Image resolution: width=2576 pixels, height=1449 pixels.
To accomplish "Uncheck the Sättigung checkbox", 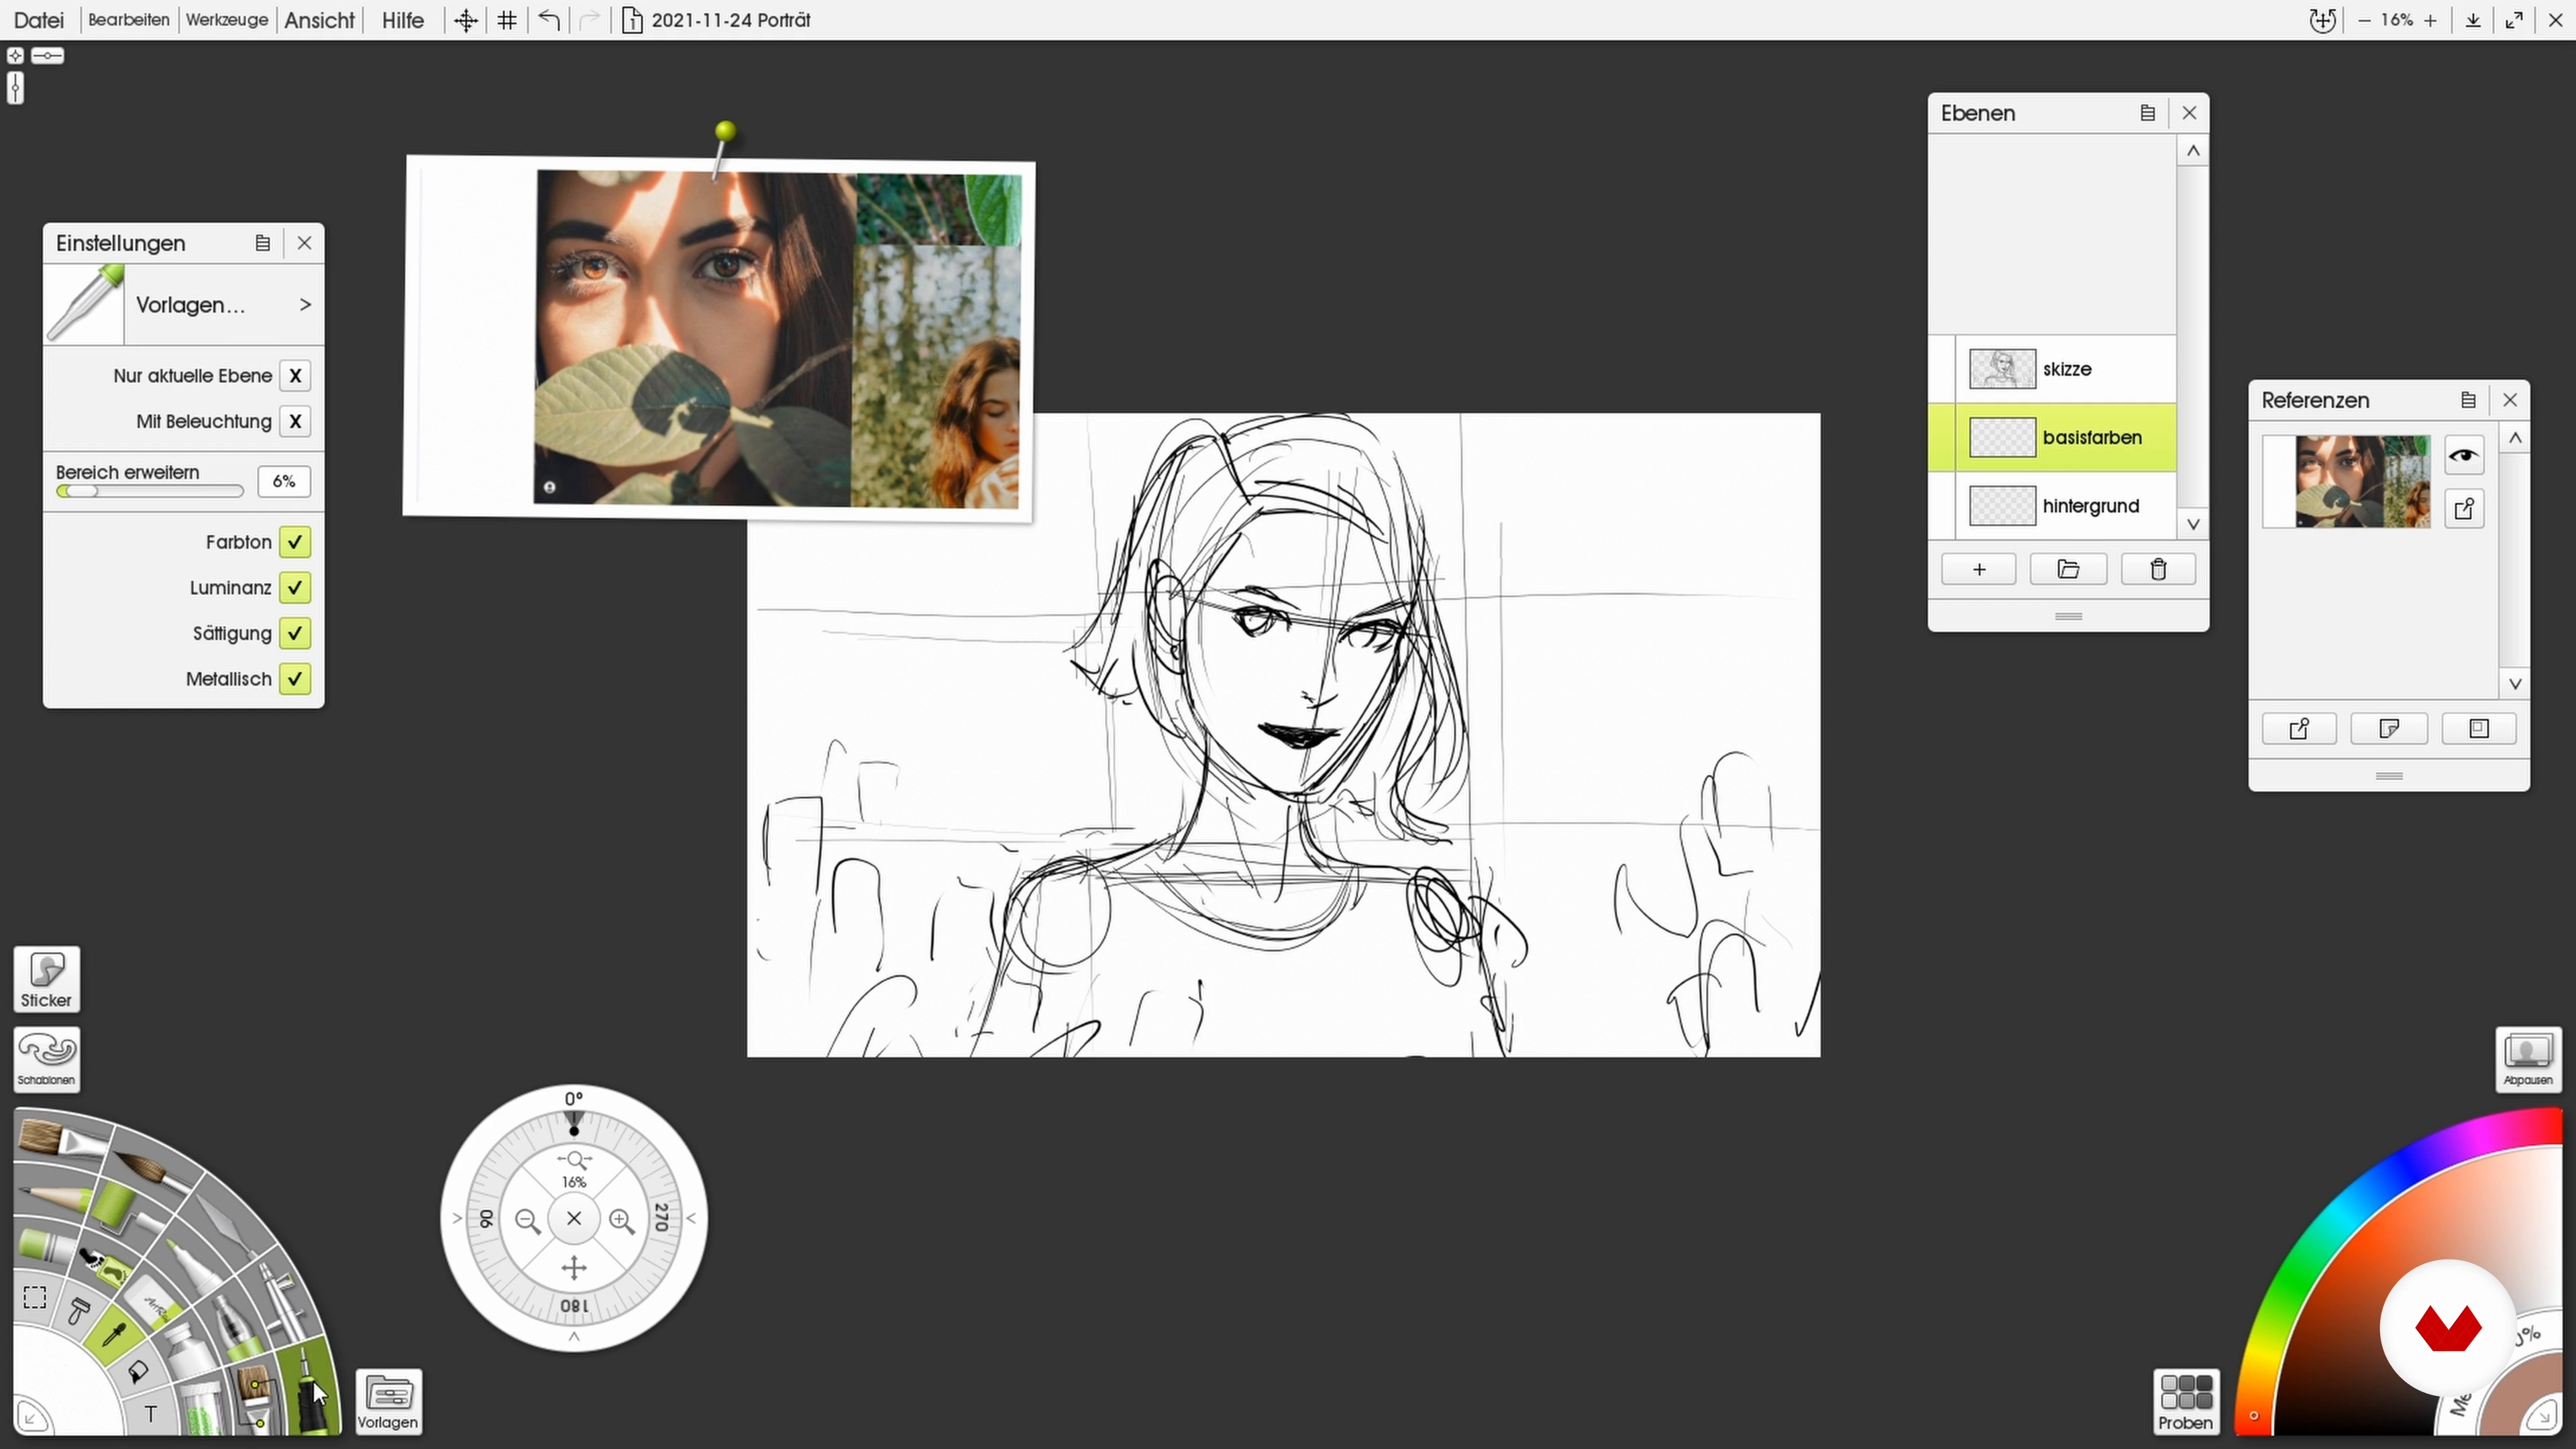I will 295,633.
